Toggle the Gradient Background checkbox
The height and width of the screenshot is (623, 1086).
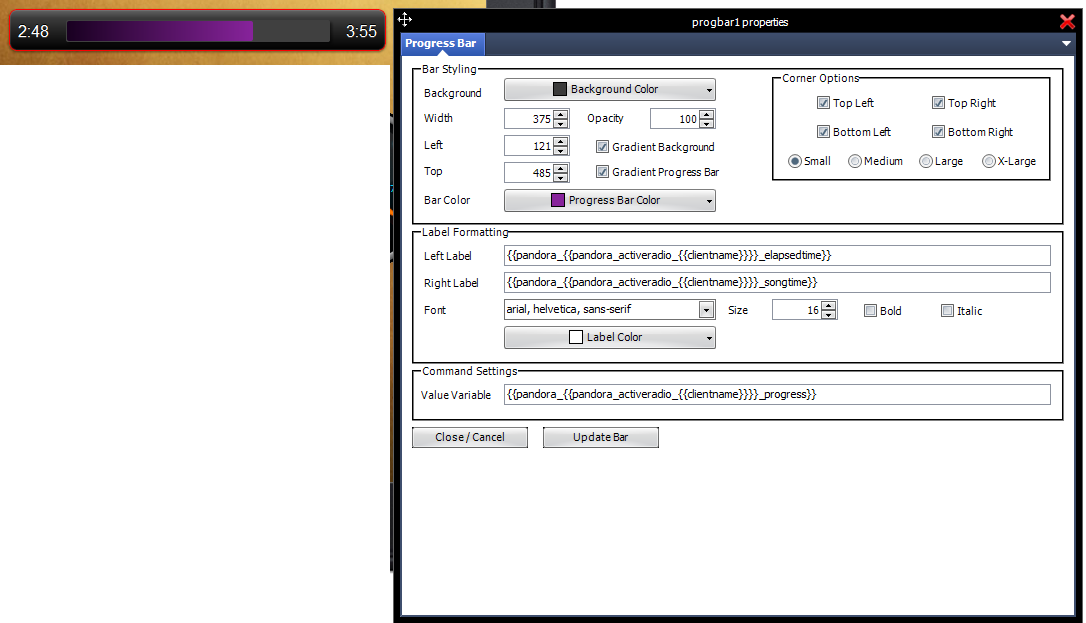[x=603, y=147]
